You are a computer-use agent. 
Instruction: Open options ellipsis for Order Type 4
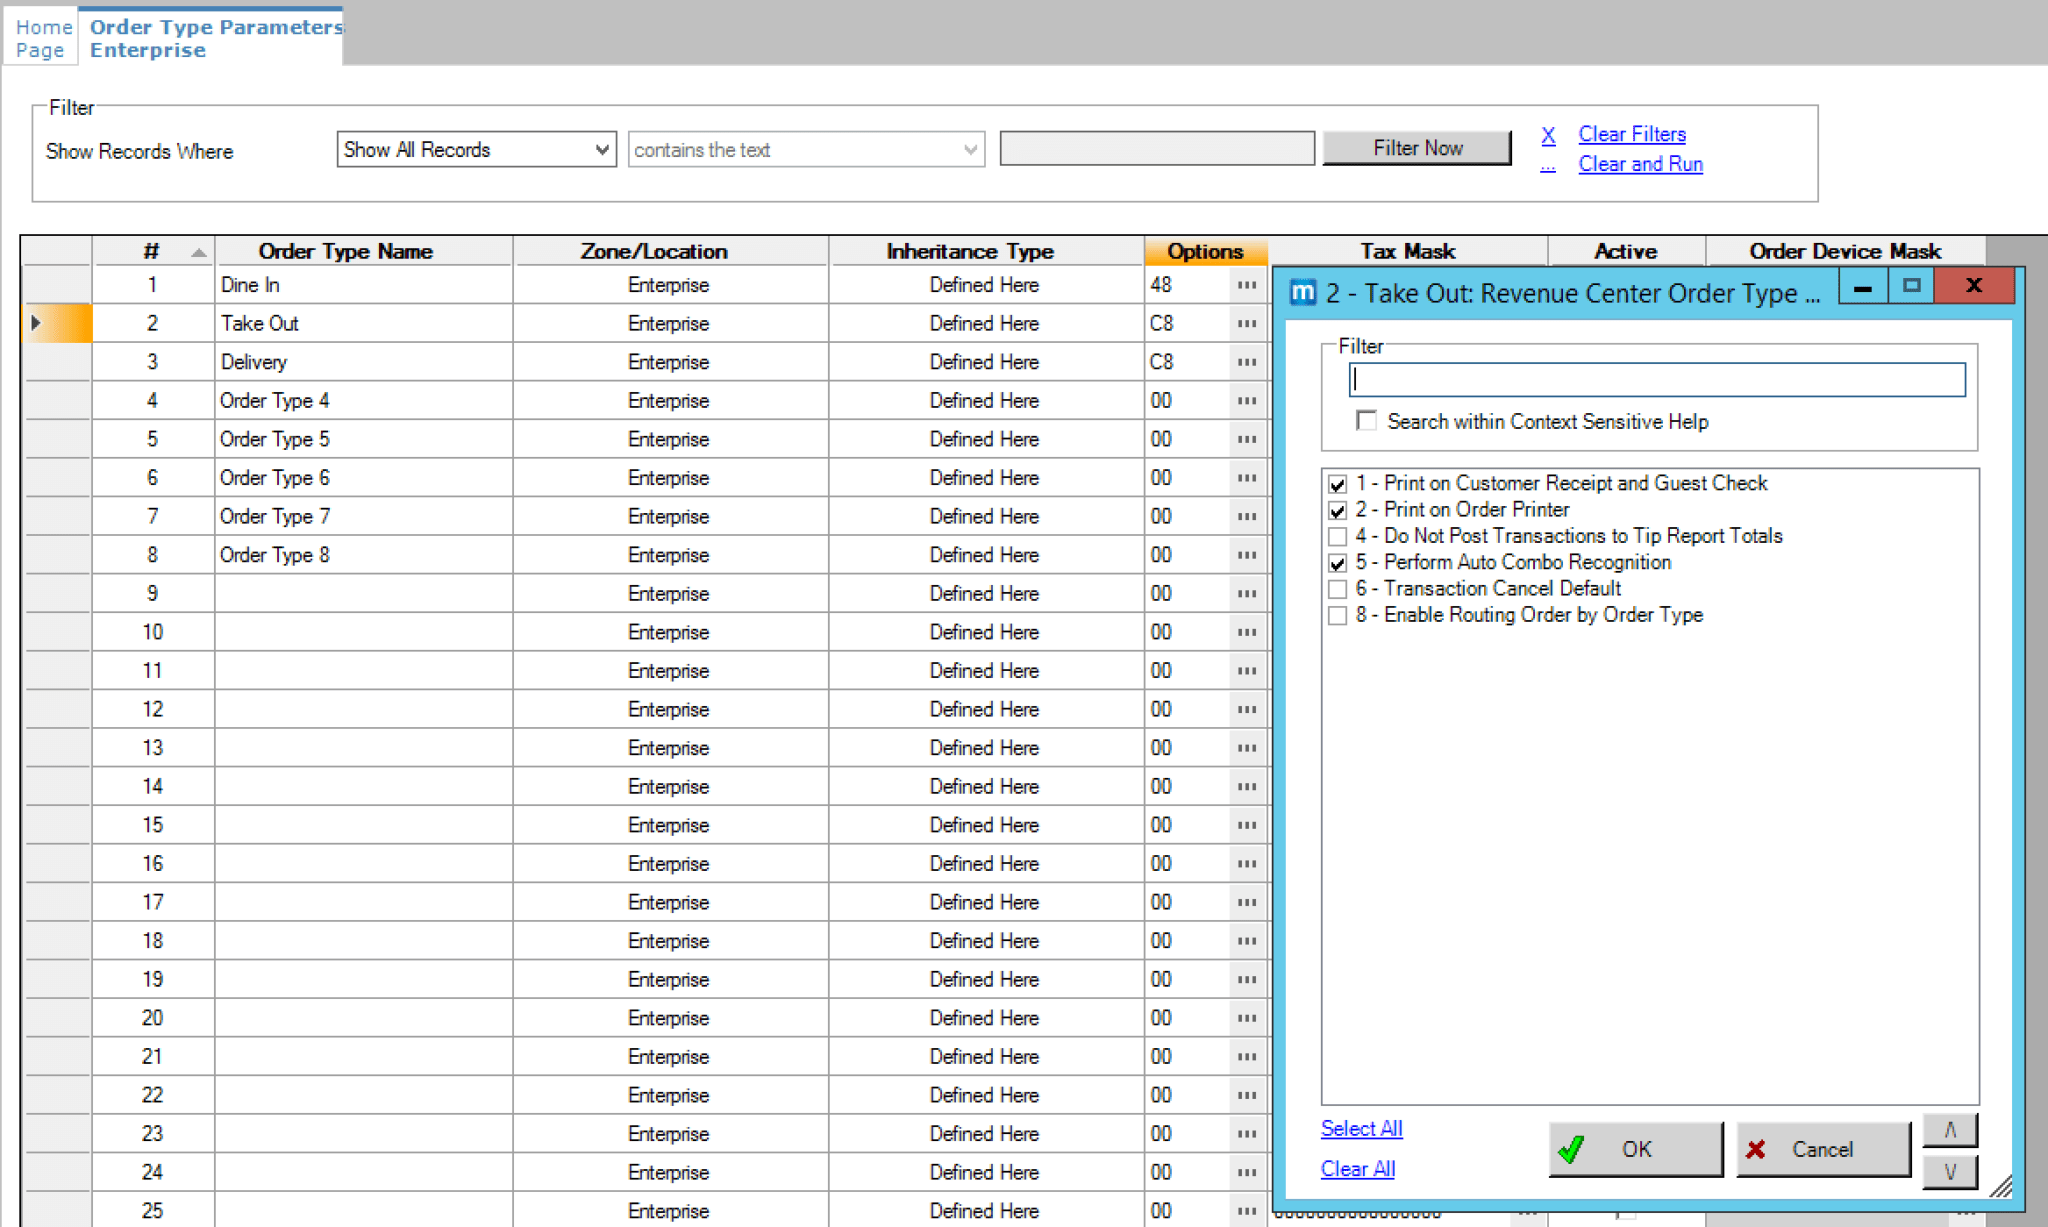[x=1246, y=401]
